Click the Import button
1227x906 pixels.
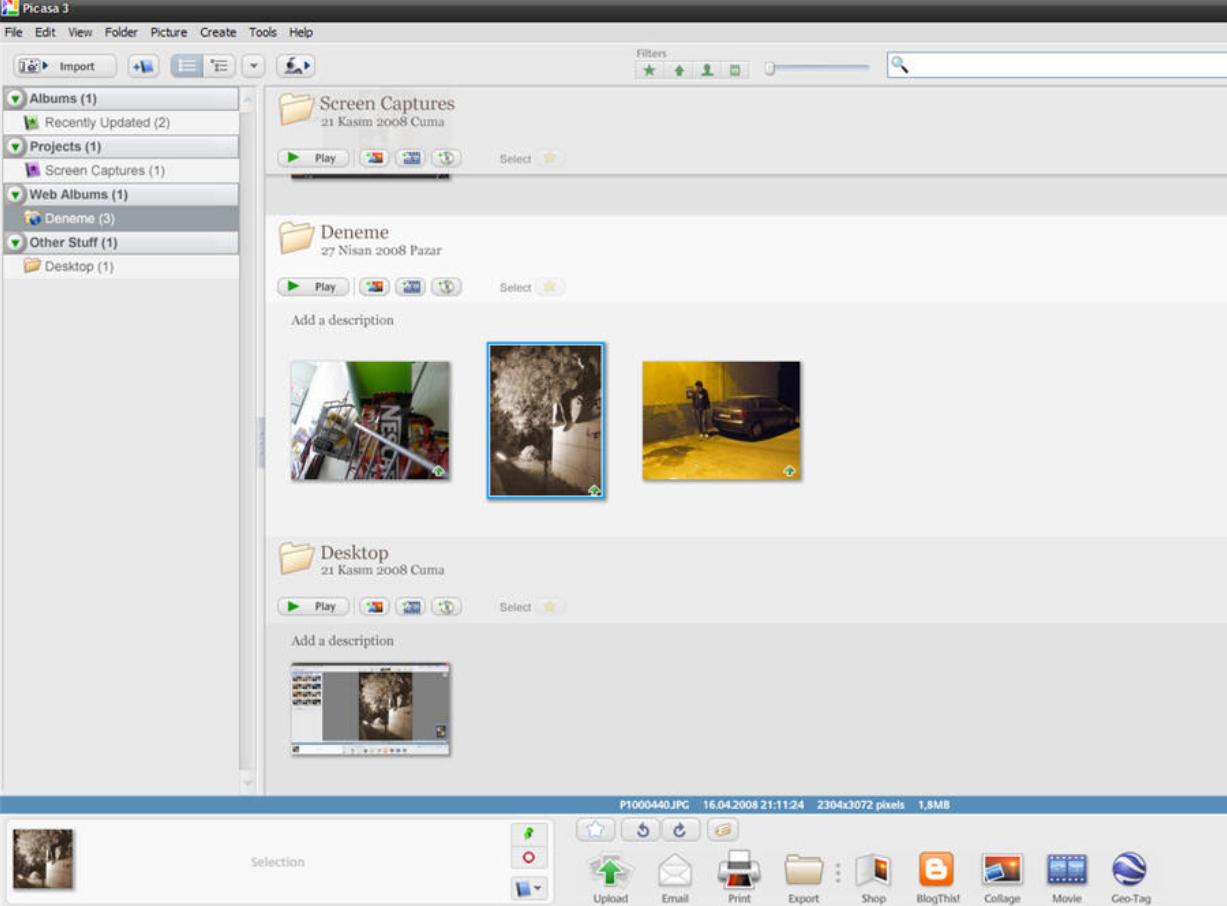pyautogui.click(x=65, y=67)
